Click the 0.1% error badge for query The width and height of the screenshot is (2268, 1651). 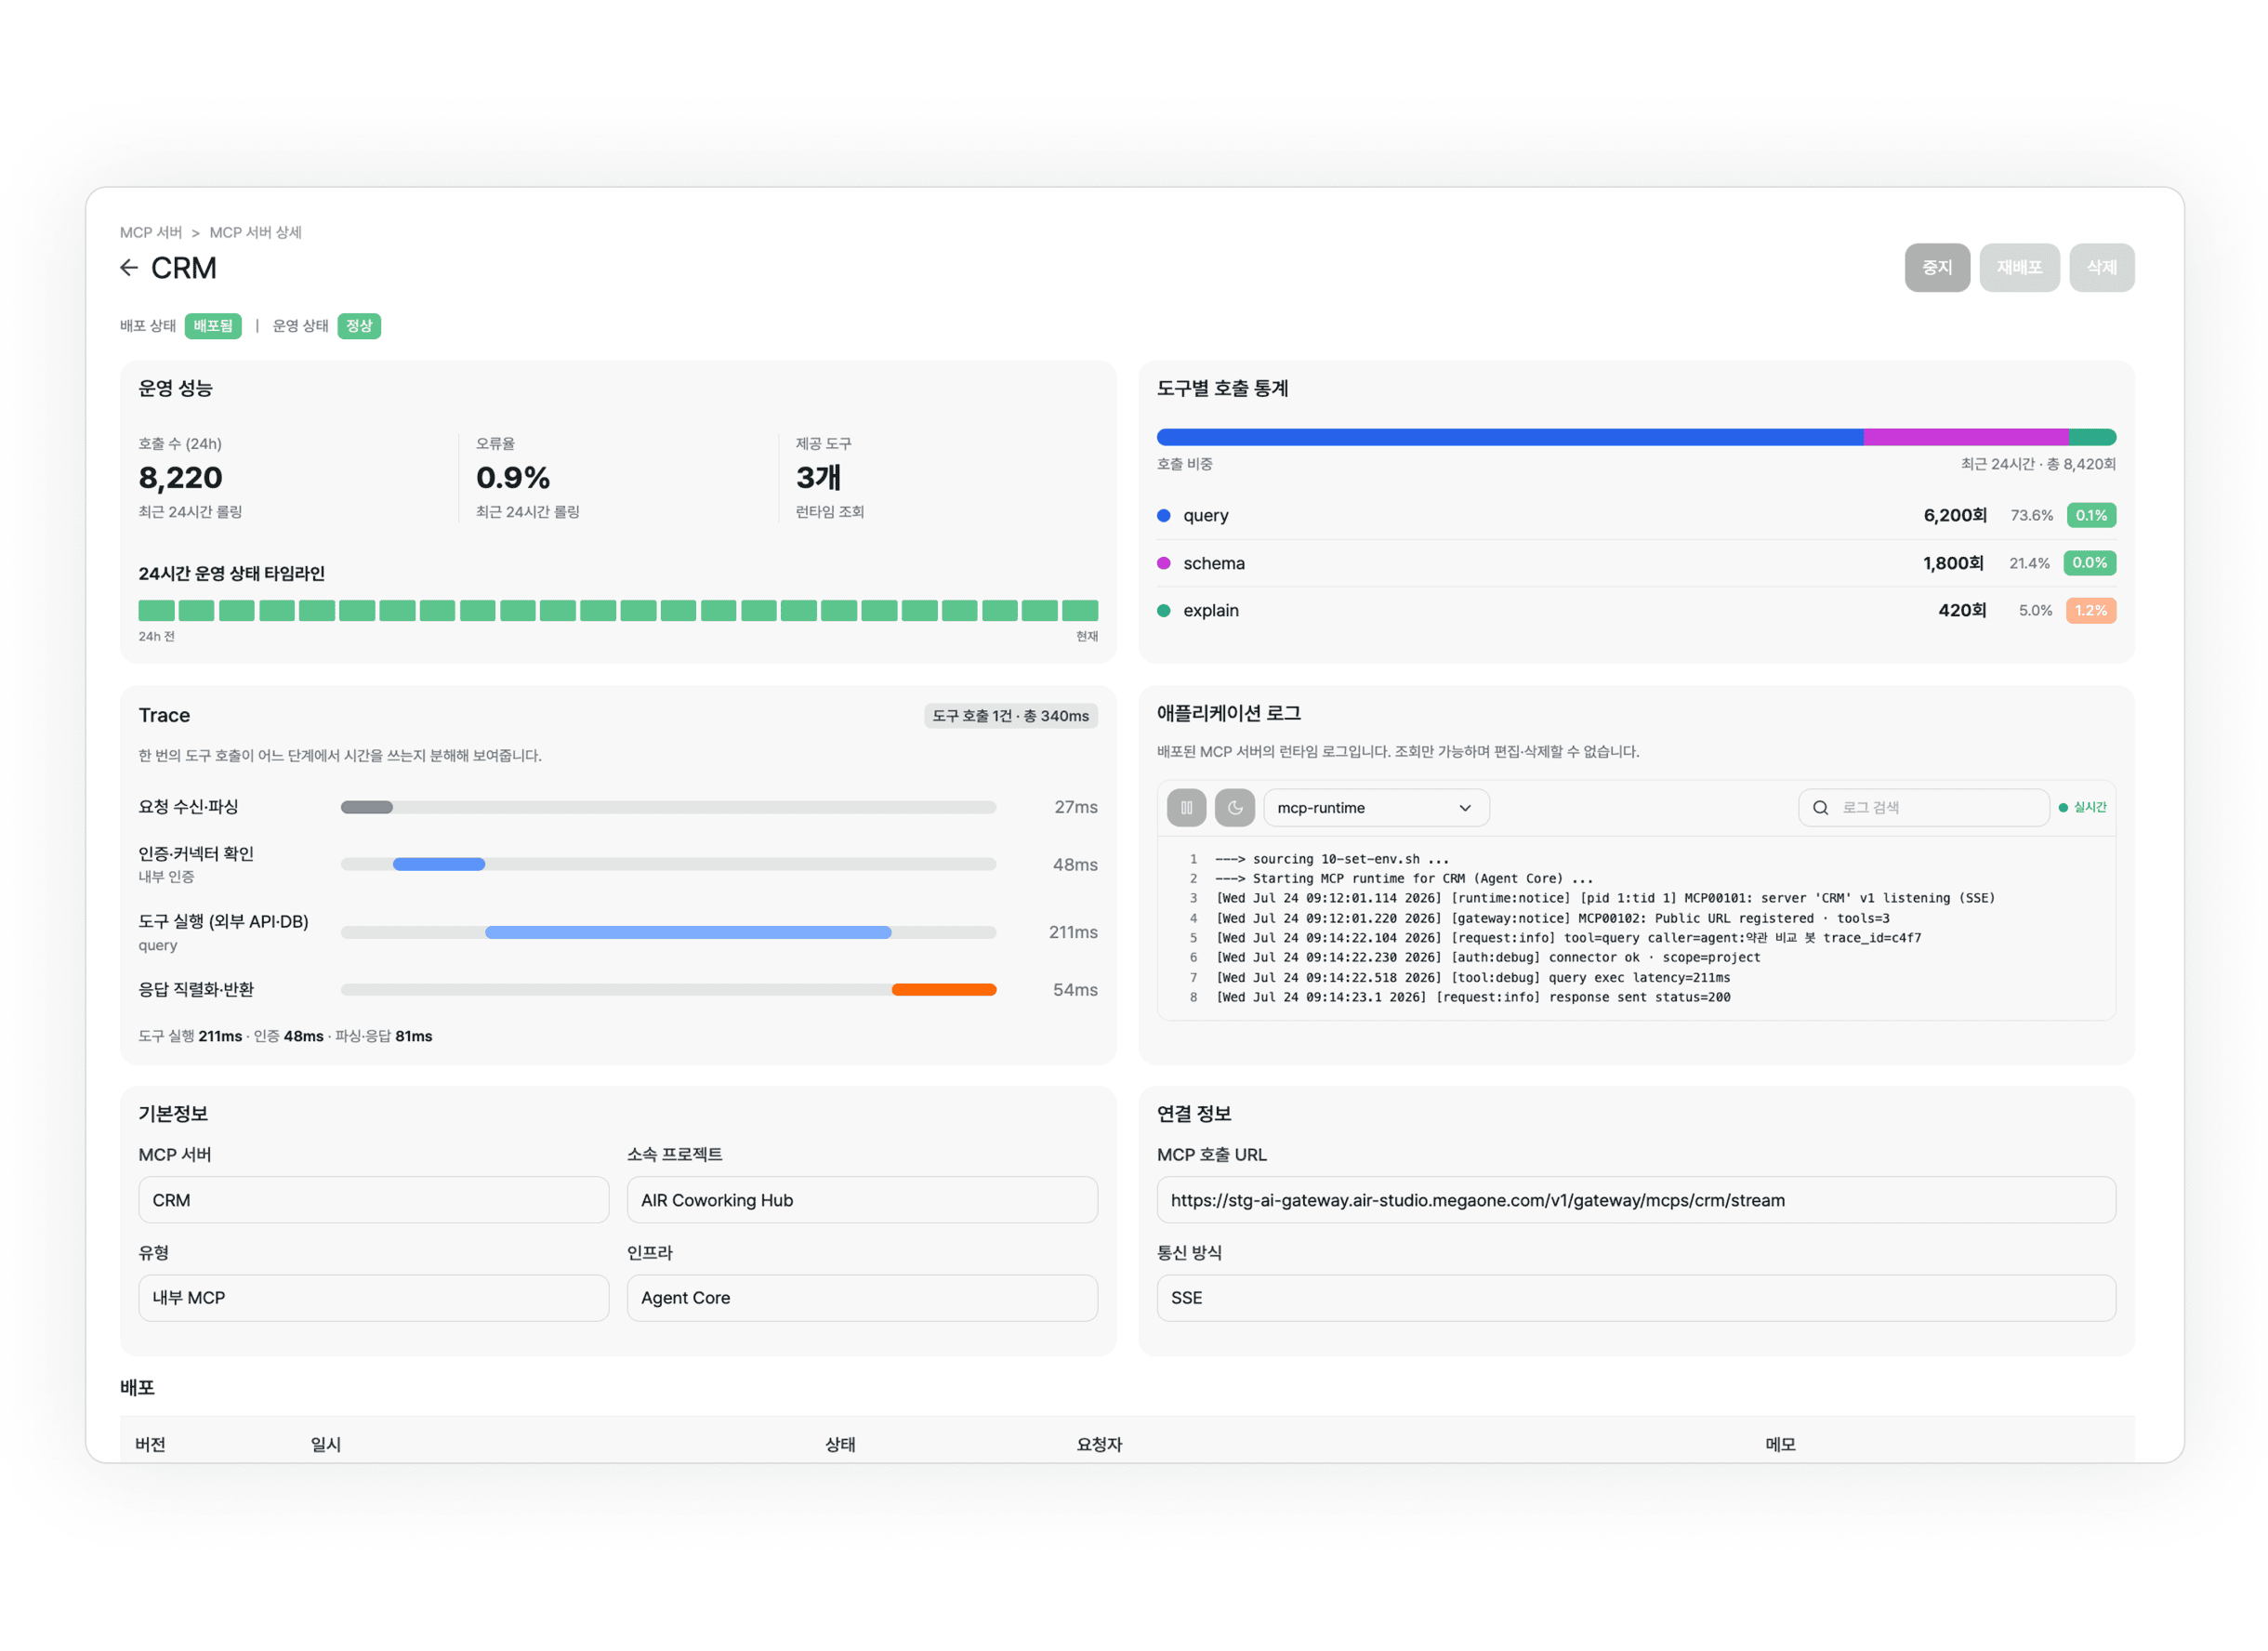(2090, 516)
